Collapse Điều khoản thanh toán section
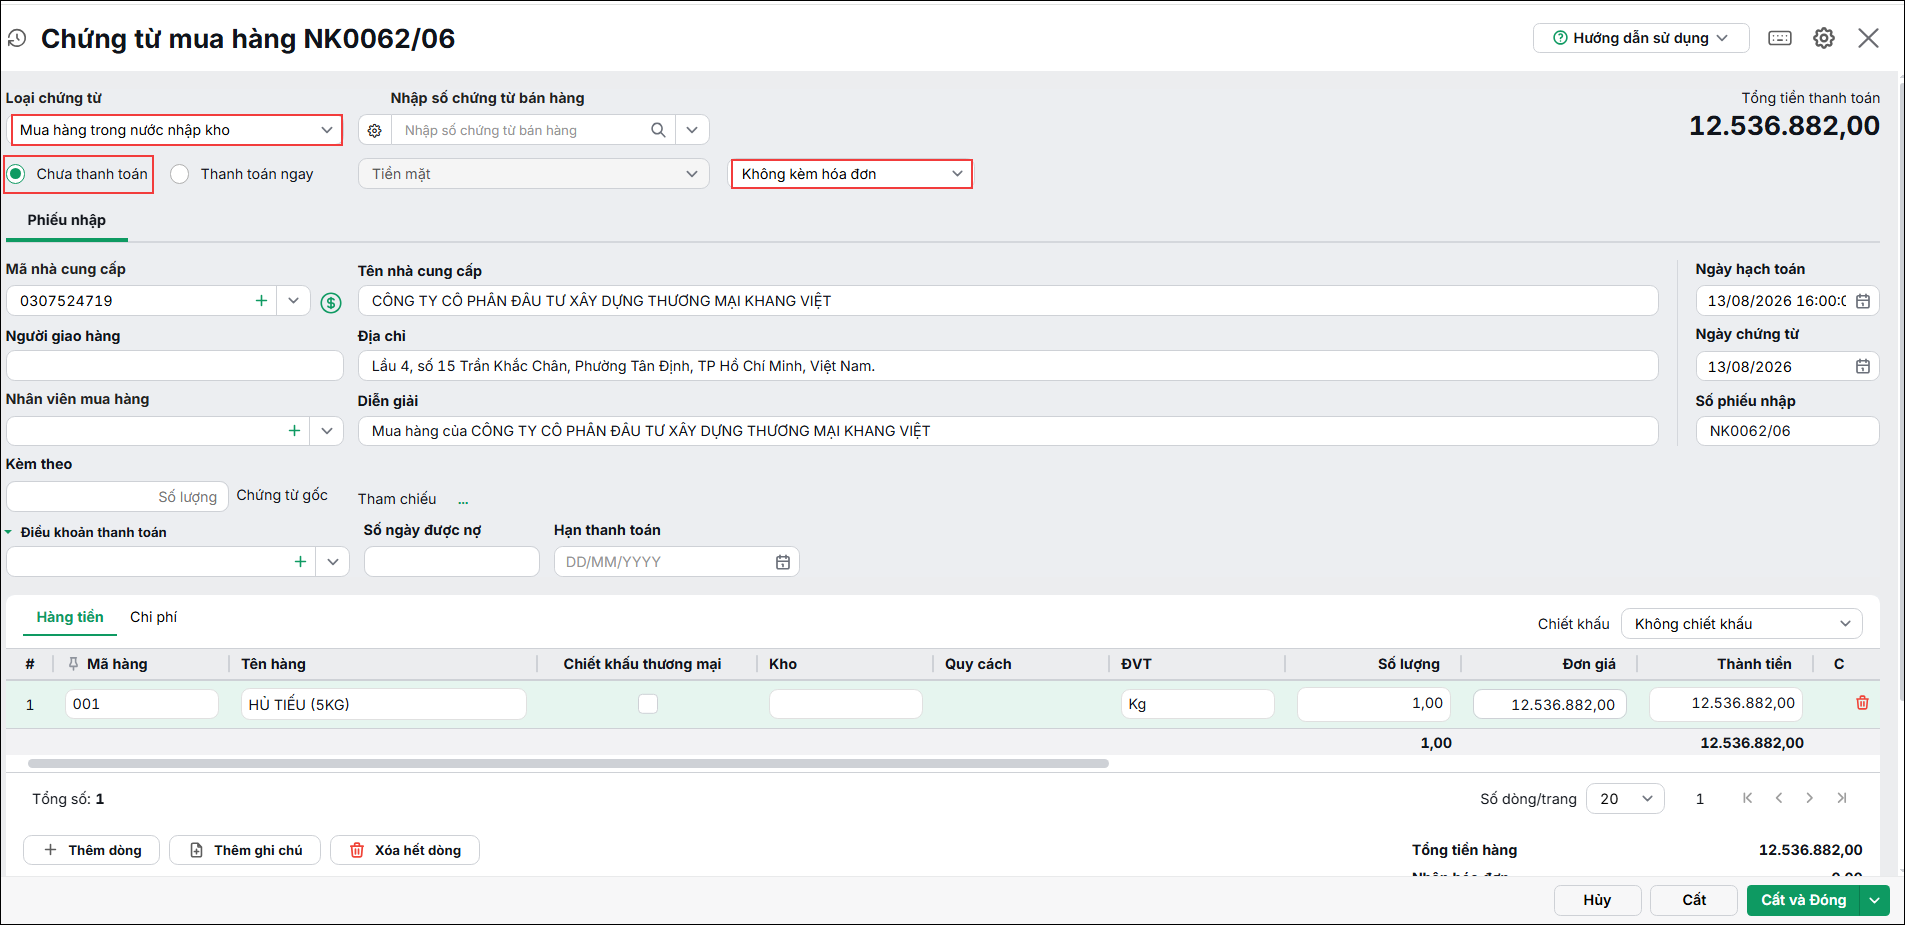The height and width of the screenshot is (925, 1905). 9,532
